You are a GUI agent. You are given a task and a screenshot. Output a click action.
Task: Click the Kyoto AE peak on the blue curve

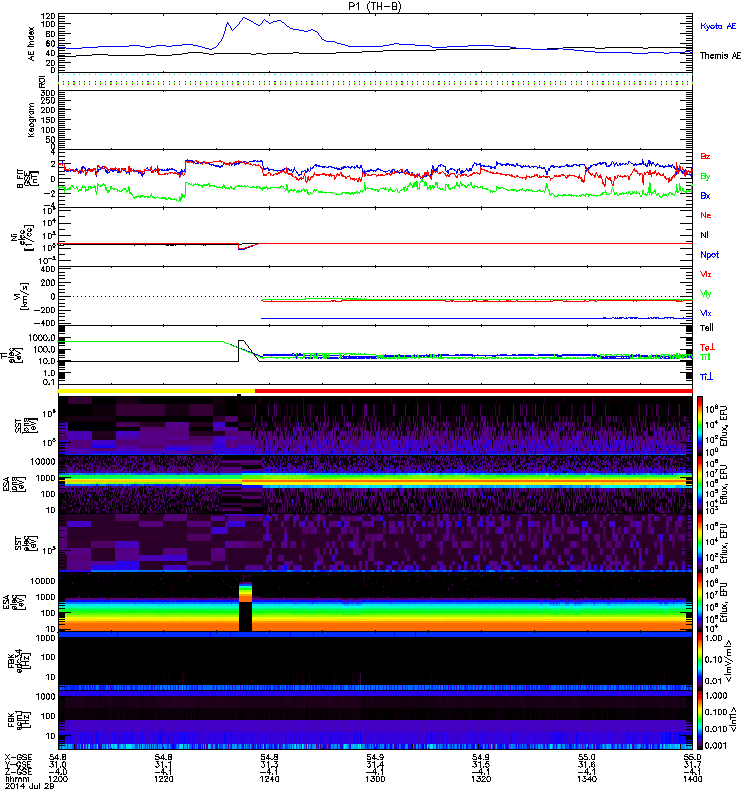pyautogui.click(x=244, y=18)
